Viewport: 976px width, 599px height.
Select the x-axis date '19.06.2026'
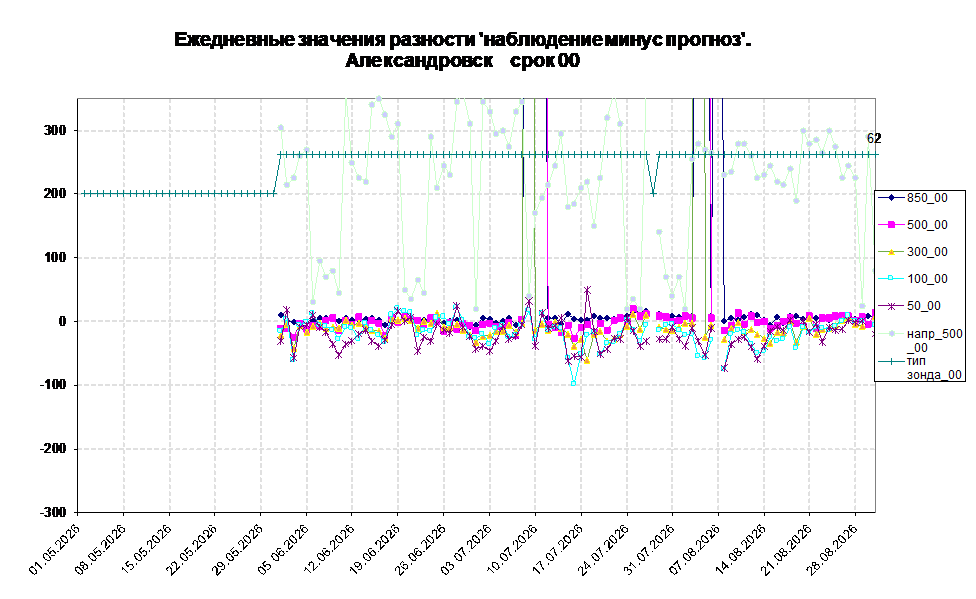[375, 549]
